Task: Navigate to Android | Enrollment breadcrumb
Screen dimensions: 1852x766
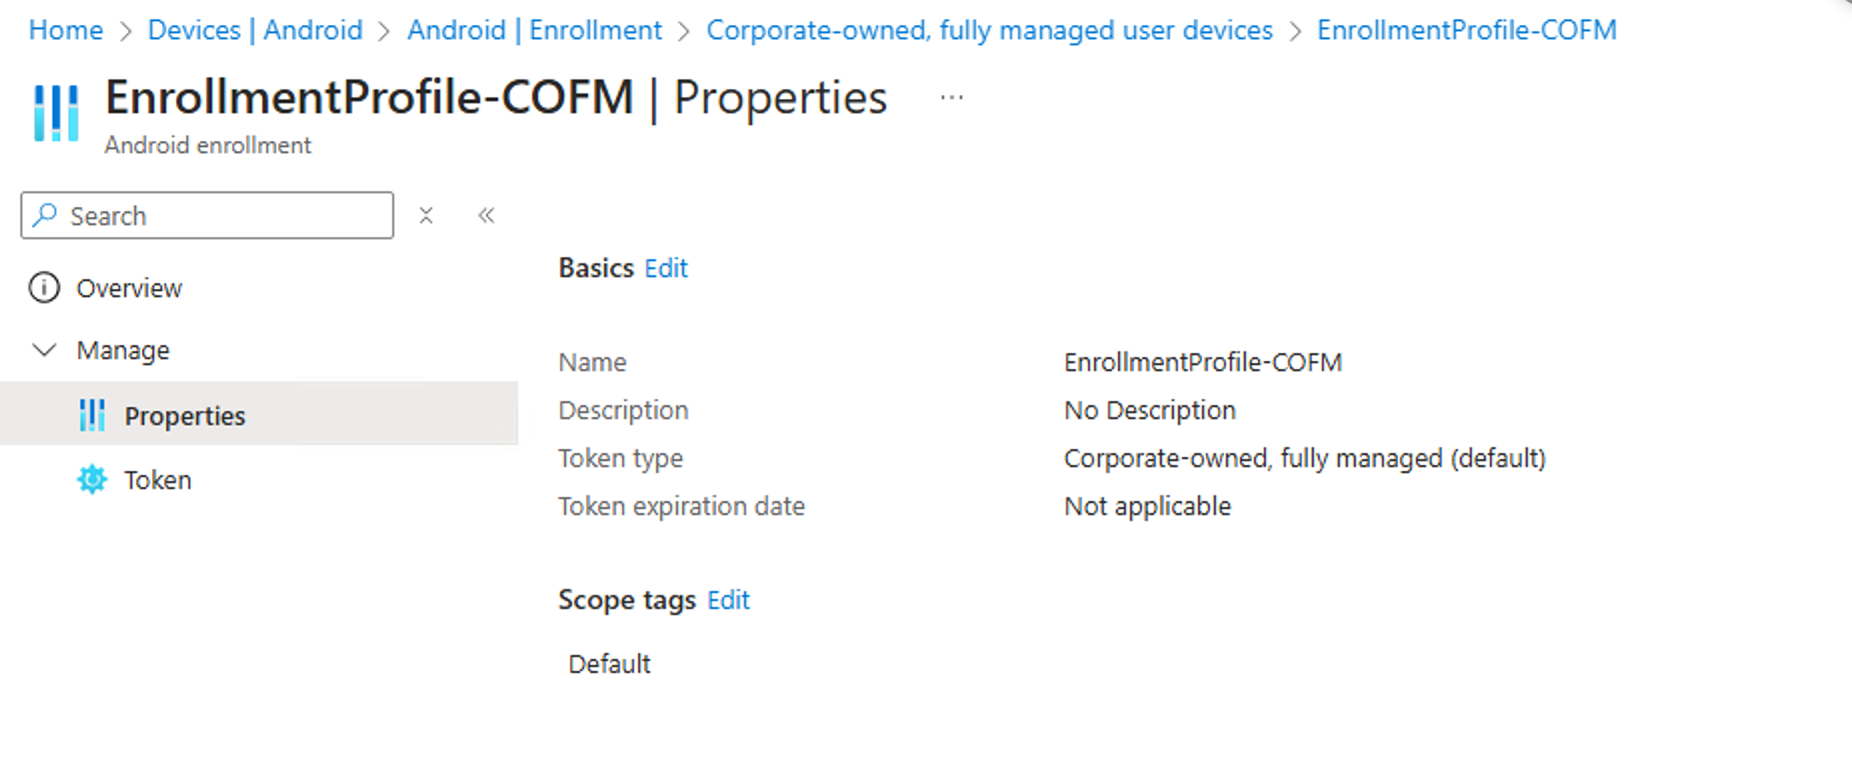Action: pyautogui.click(x=534, y=30)
